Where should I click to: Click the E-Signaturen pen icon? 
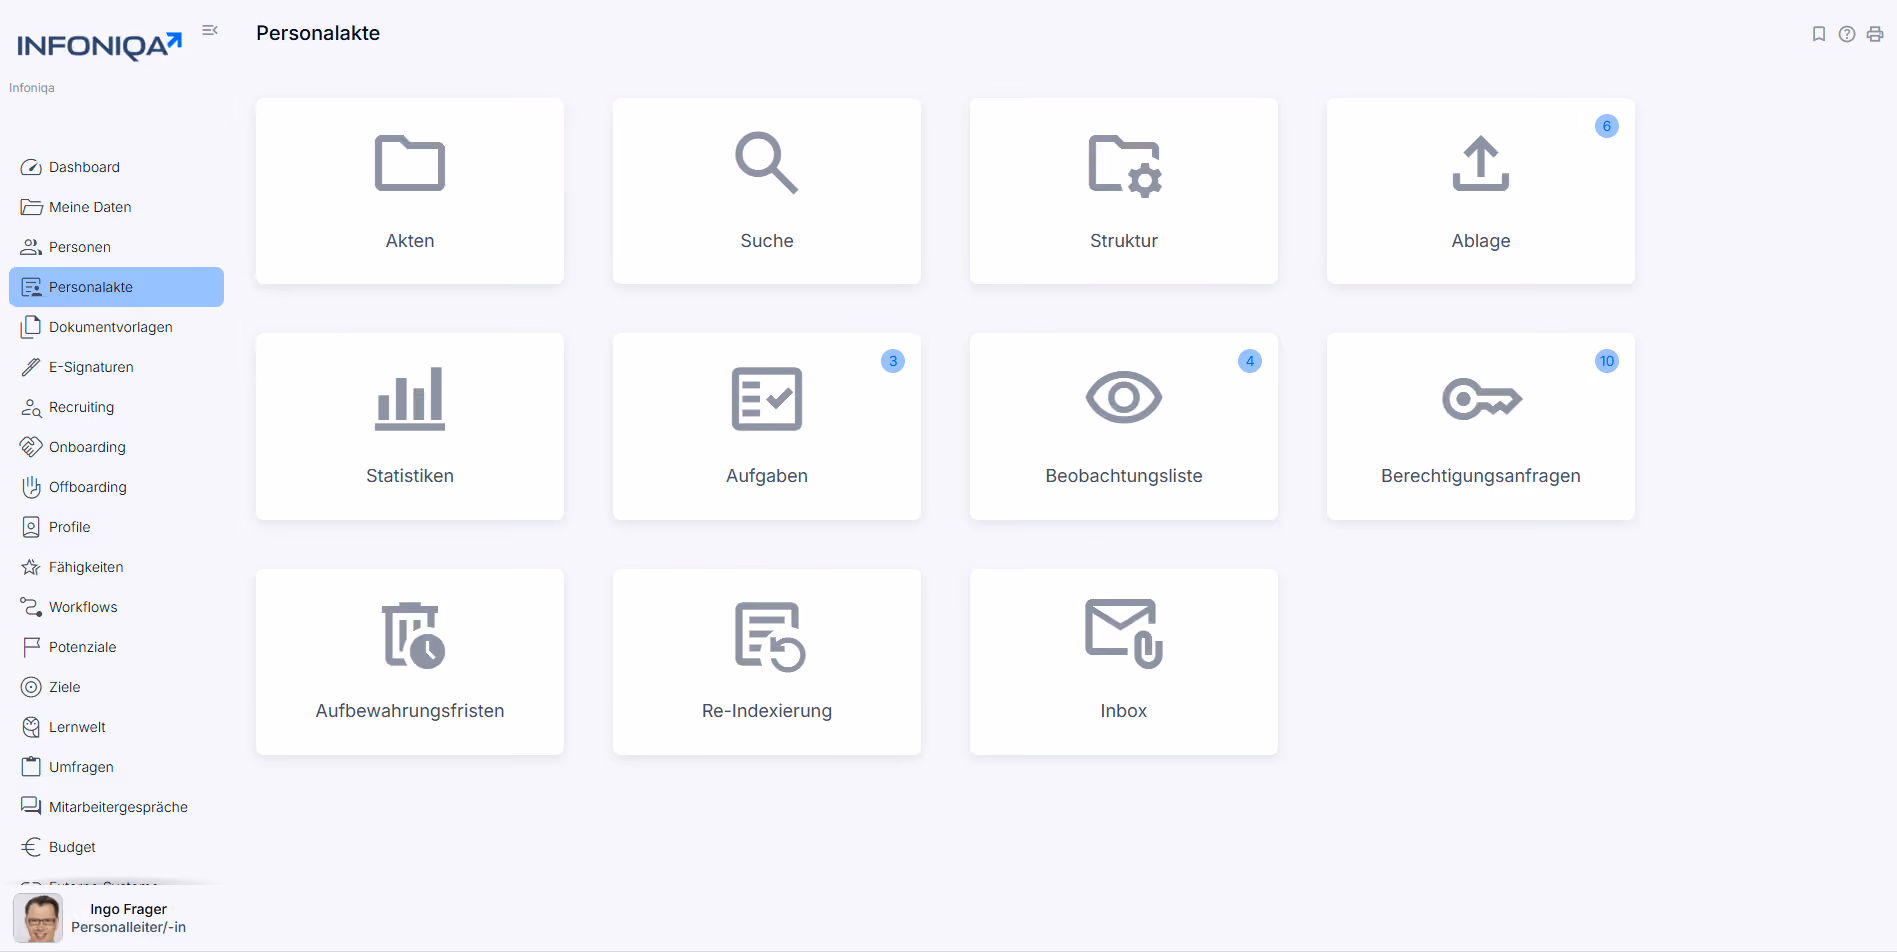click(31, 367)
